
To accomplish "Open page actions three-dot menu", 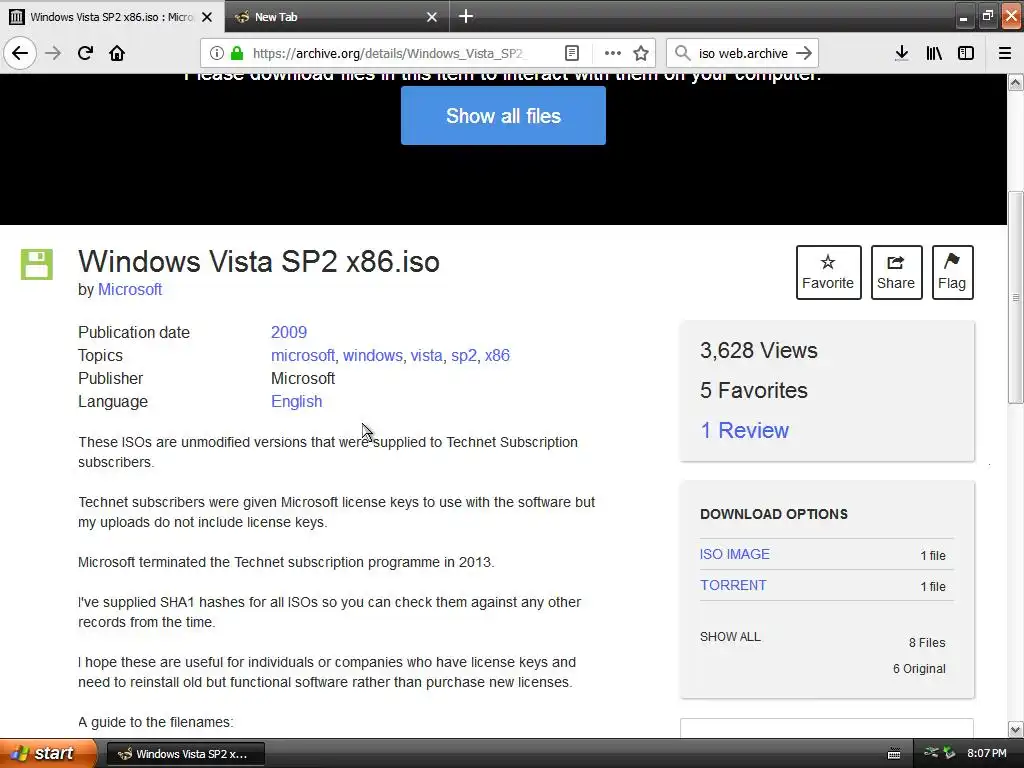I will point(612,53).
